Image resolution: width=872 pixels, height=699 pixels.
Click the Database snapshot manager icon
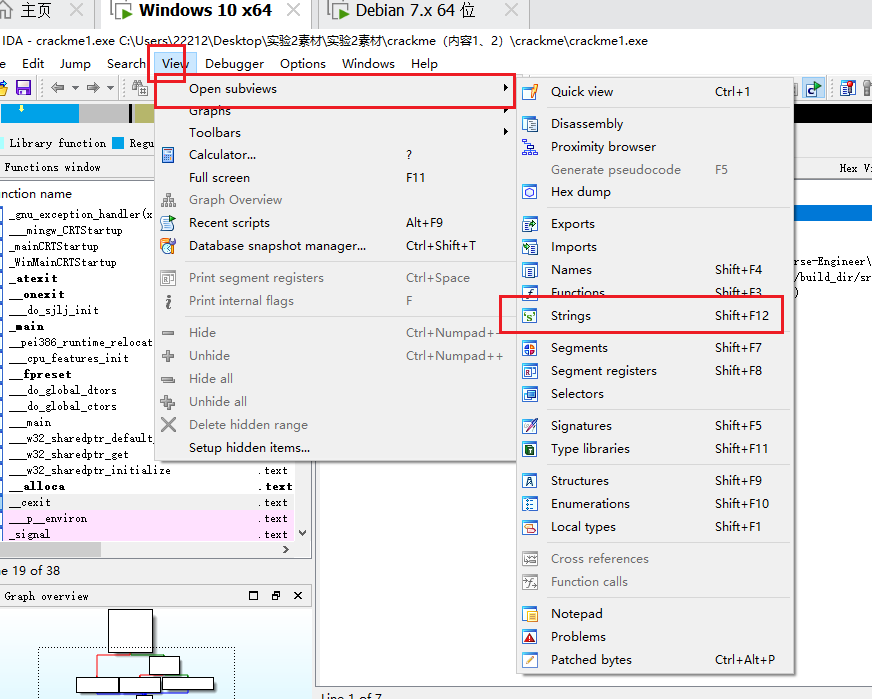pyautogui.click(x=168, y=246)
